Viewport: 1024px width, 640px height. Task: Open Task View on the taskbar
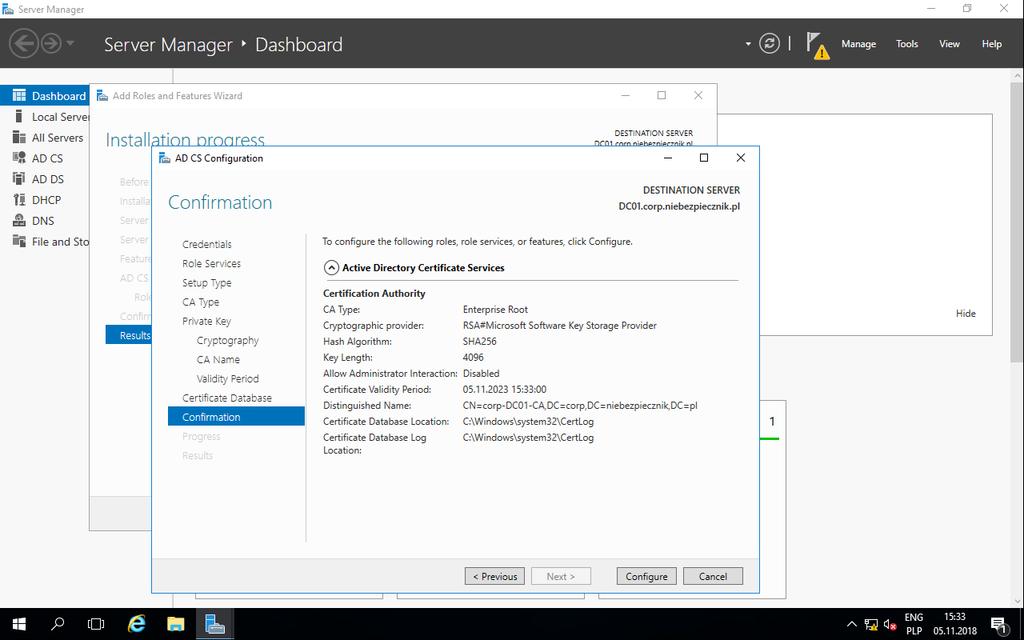96,624
